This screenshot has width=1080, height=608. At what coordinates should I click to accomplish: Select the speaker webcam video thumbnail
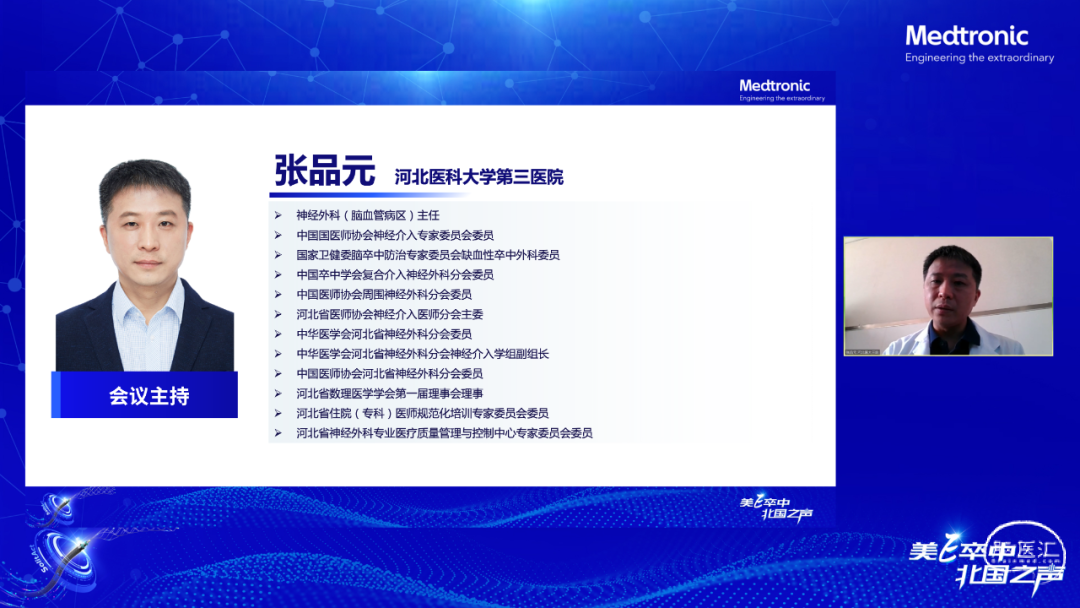coord(947,296)
